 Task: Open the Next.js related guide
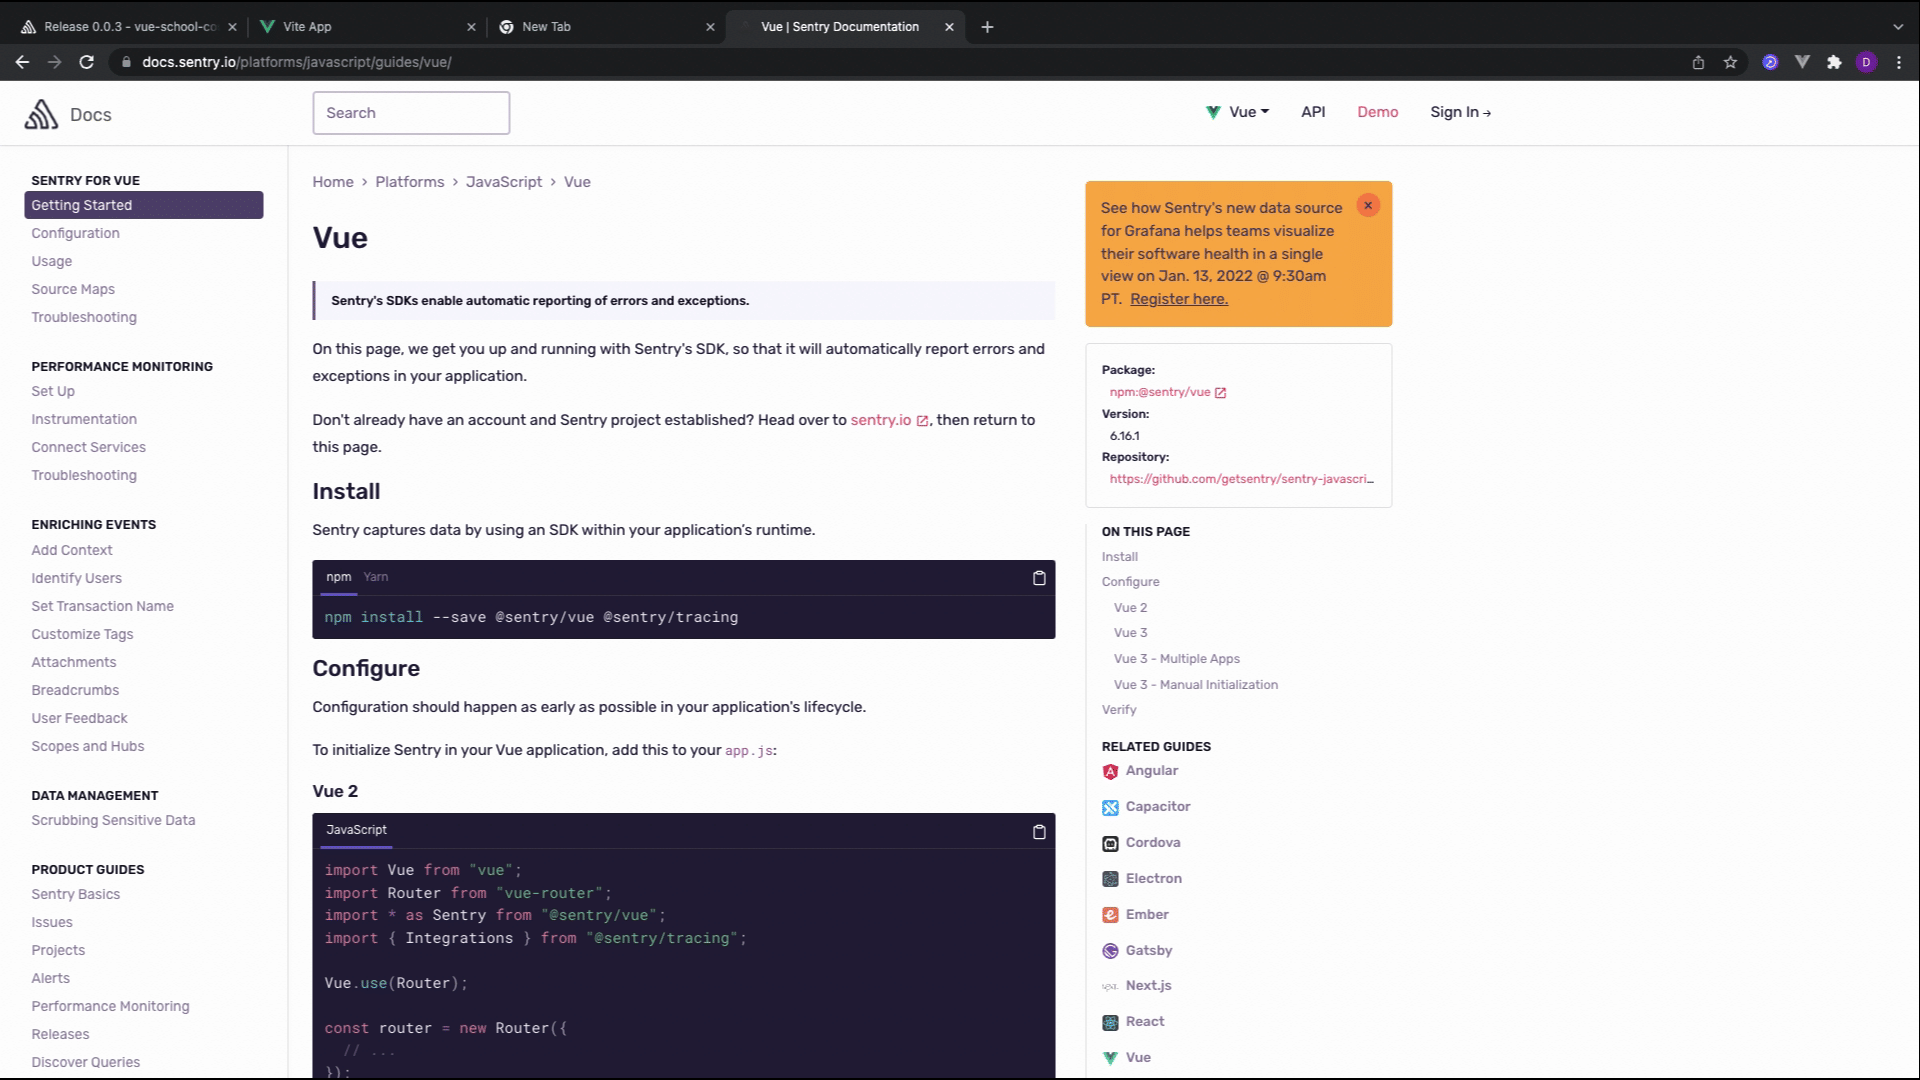(1148, 986)
